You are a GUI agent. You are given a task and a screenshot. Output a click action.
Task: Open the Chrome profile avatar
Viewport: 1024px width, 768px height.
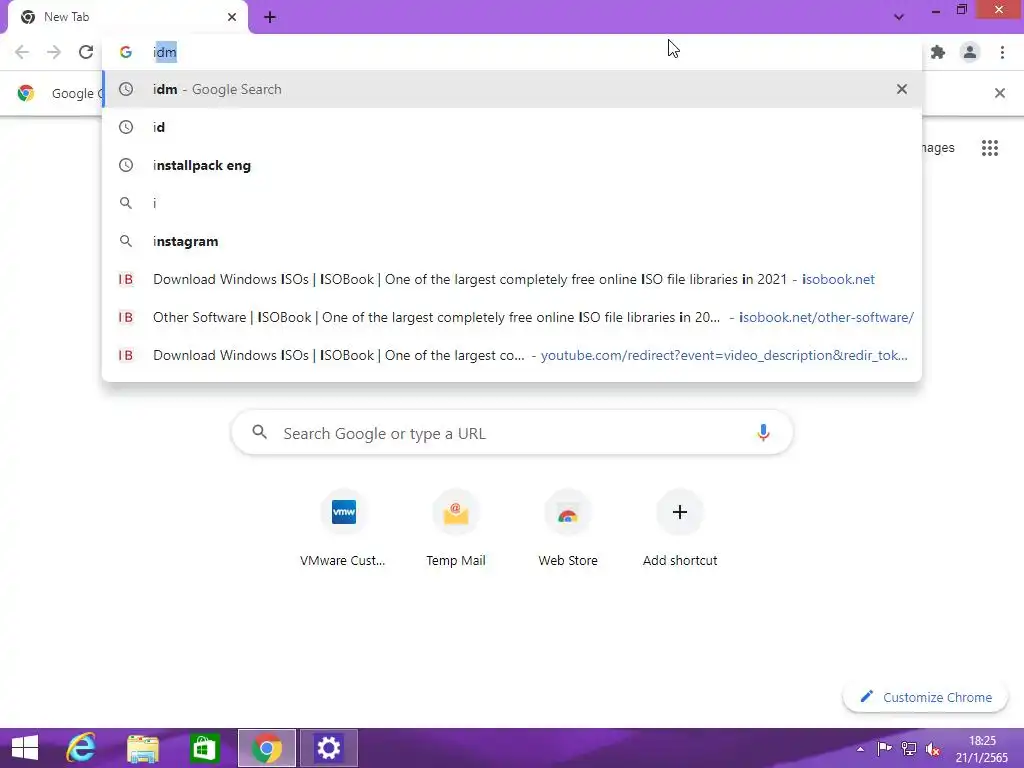[x=970, y=52]
